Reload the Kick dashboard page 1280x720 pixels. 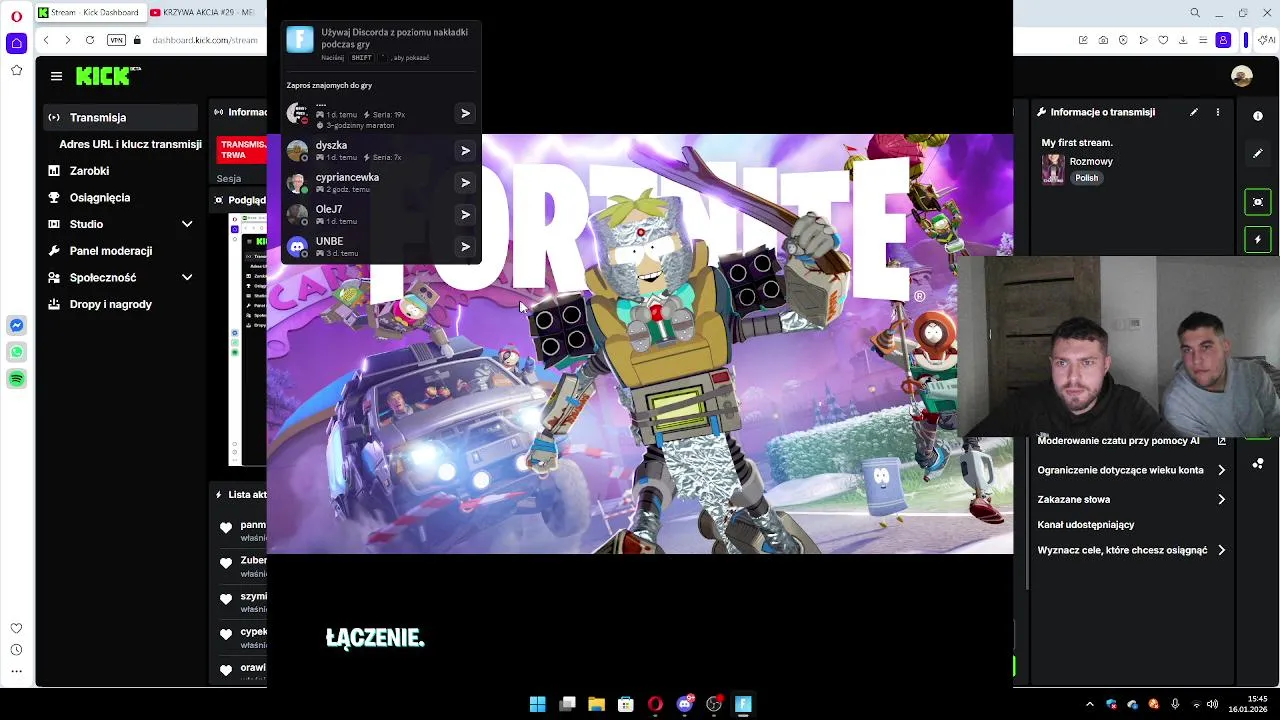tap(90, 40)
